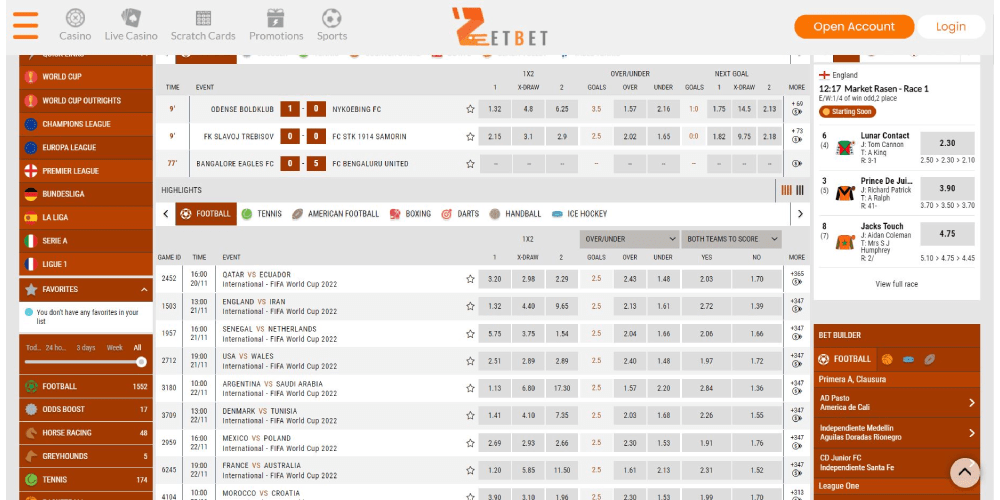
Task: Select Europa League in sidebar
Action: 86,147
